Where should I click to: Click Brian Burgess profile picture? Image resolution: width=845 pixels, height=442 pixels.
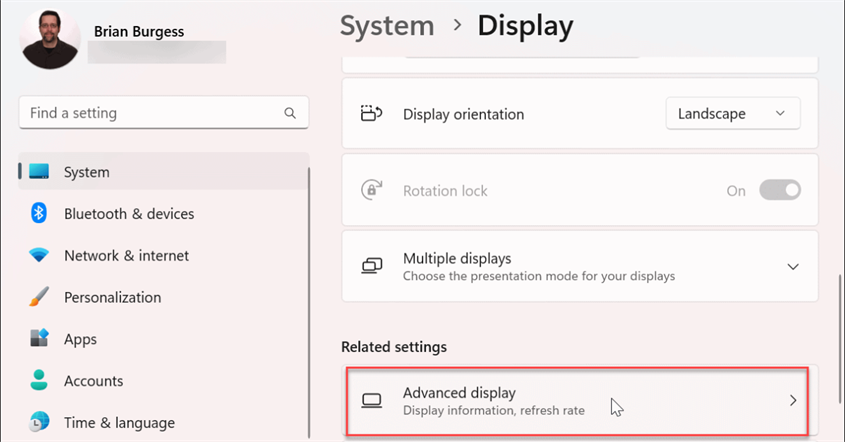point(50,39)
